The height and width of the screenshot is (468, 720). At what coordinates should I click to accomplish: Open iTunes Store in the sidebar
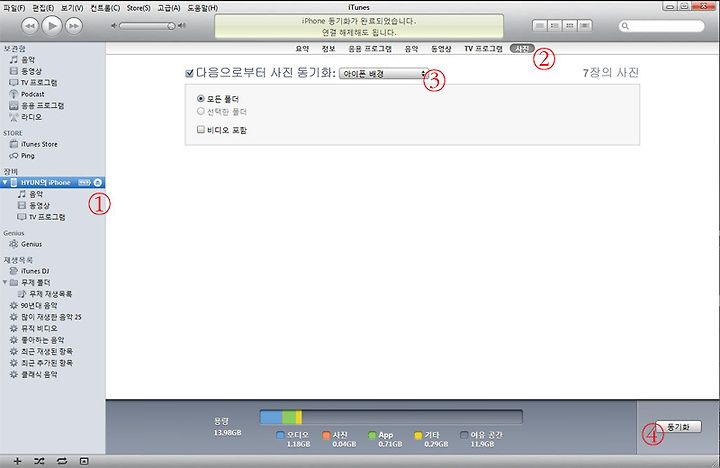39,144
